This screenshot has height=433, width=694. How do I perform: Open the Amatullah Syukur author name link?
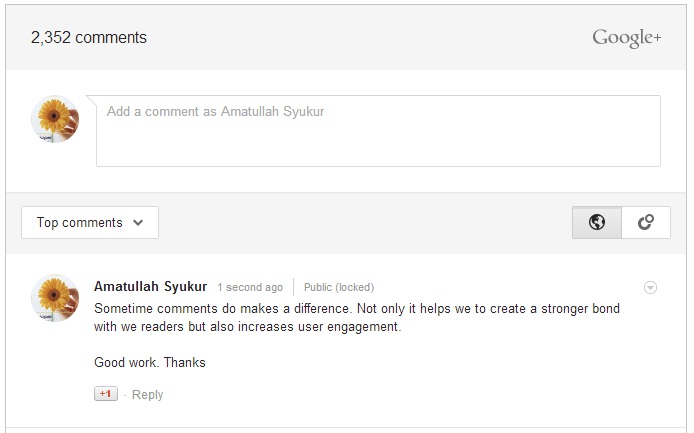pyautogui.click(x=150, y=286)
